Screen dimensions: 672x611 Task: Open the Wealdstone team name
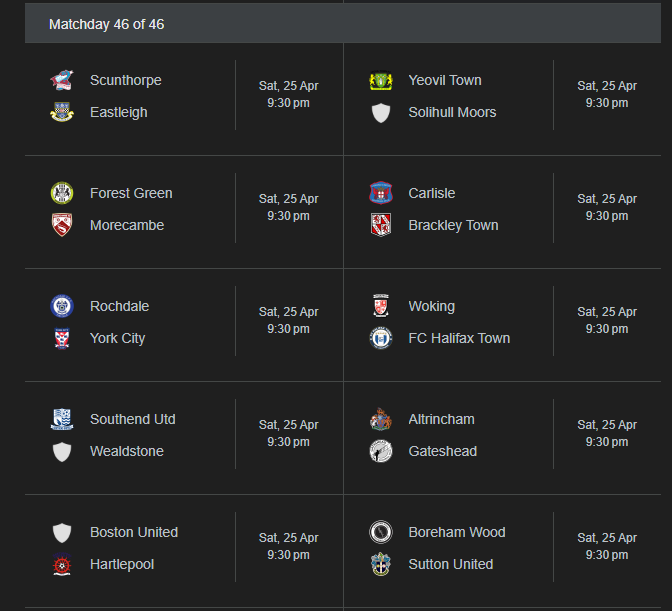[x=127, y=451]
